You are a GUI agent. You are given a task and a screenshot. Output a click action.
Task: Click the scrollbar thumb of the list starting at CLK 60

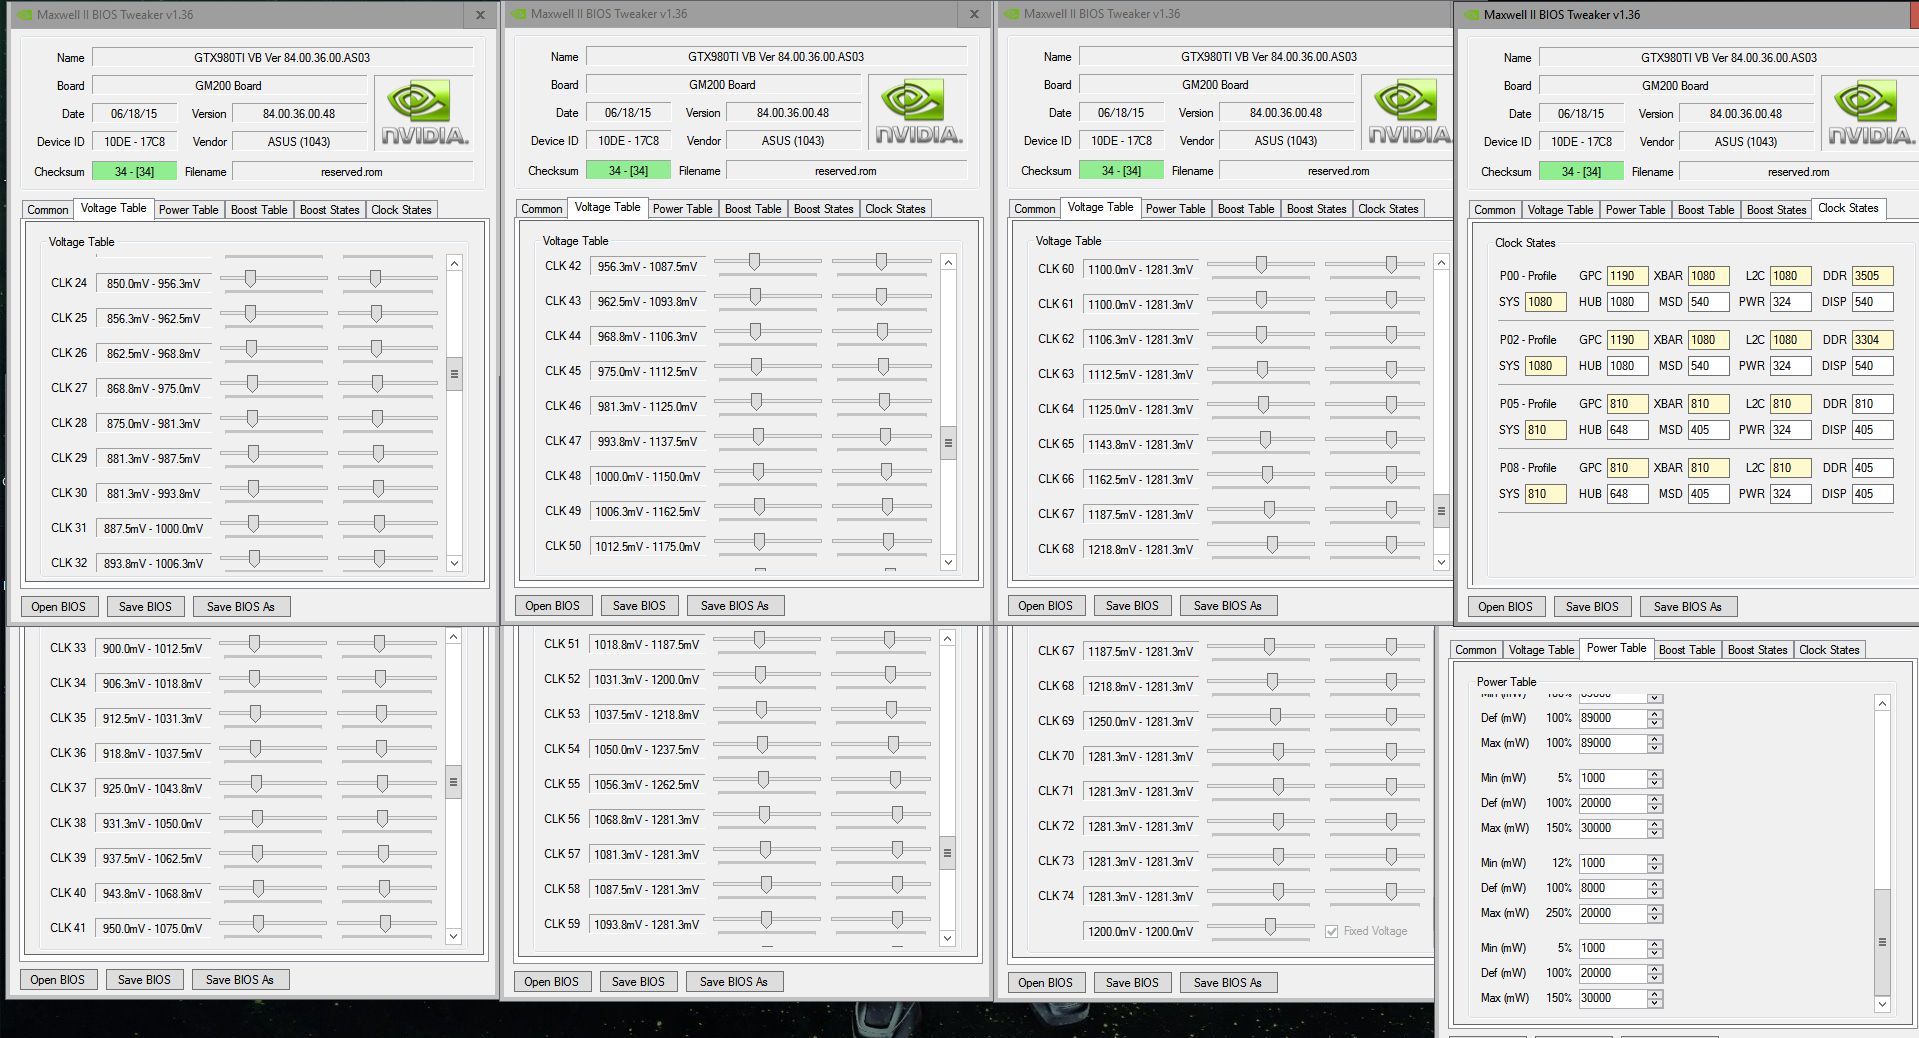coord(1441,510)
